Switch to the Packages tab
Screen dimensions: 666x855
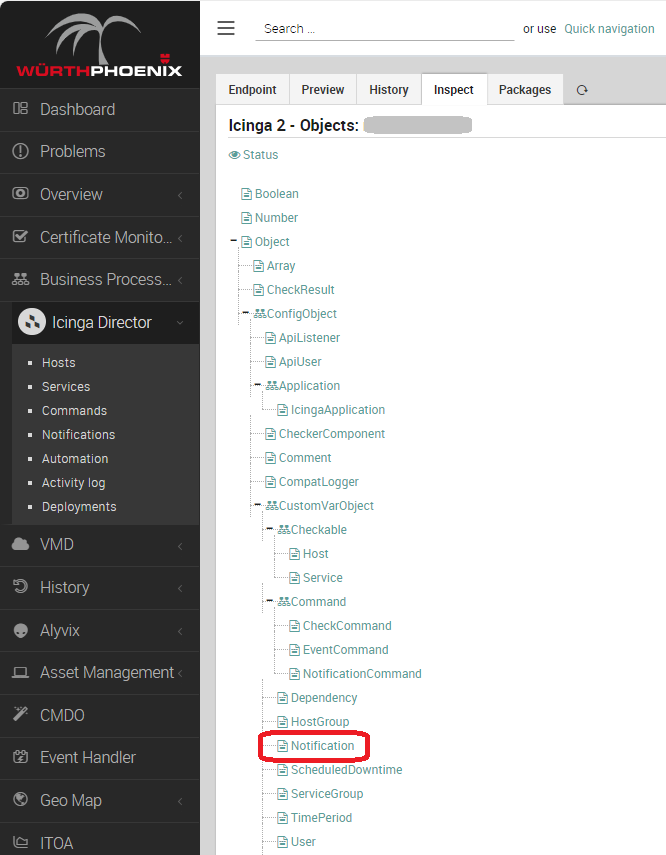(525, 89)
